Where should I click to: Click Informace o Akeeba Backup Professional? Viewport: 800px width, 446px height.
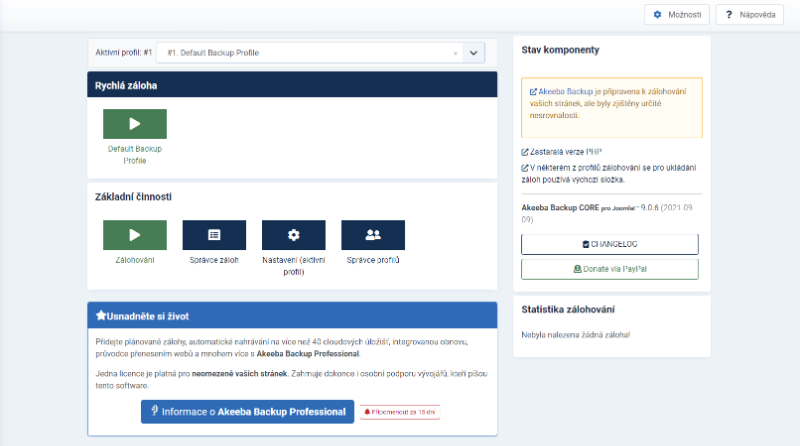(247, 411)
